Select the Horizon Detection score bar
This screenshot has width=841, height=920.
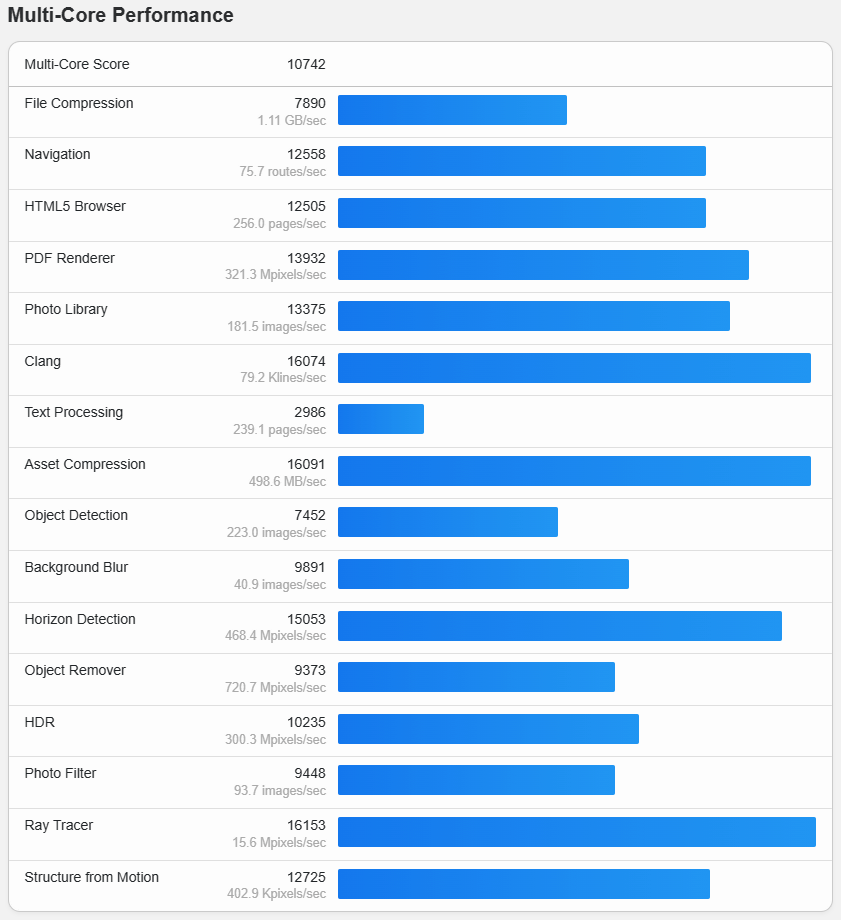tap(559, 626)
